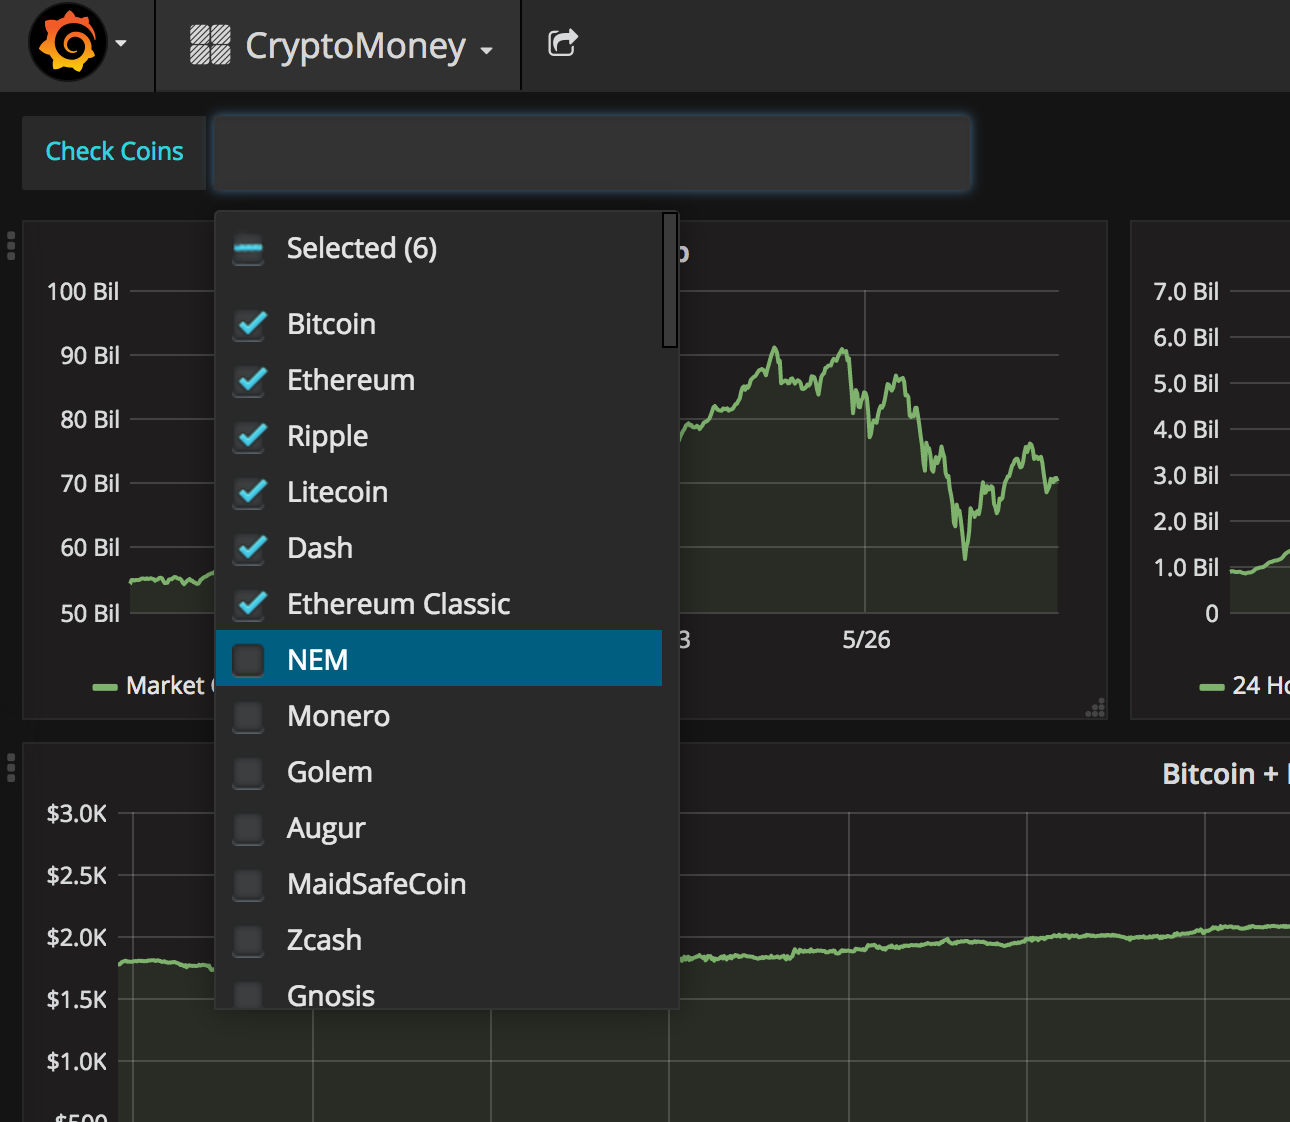Click the Bitcoin option label
The width and height of the screenshot is (1290, 1122).
click(331, 325)
